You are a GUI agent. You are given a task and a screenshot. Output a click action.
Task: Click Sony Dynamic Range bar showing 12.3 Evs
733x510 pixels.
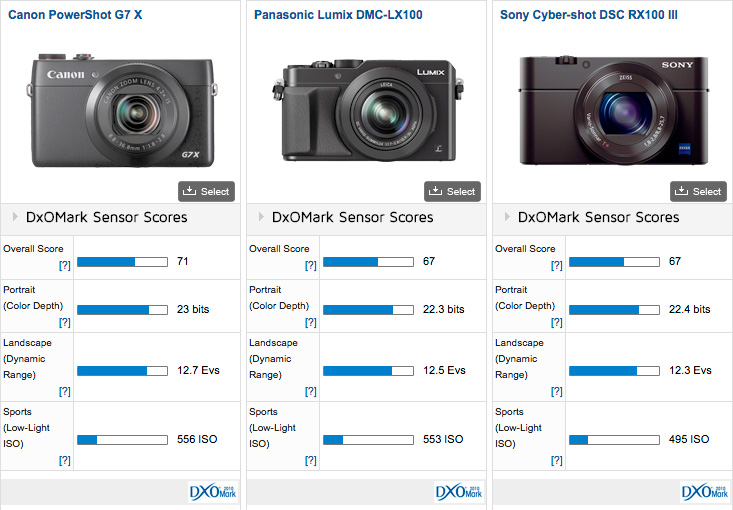pos(614,371)
